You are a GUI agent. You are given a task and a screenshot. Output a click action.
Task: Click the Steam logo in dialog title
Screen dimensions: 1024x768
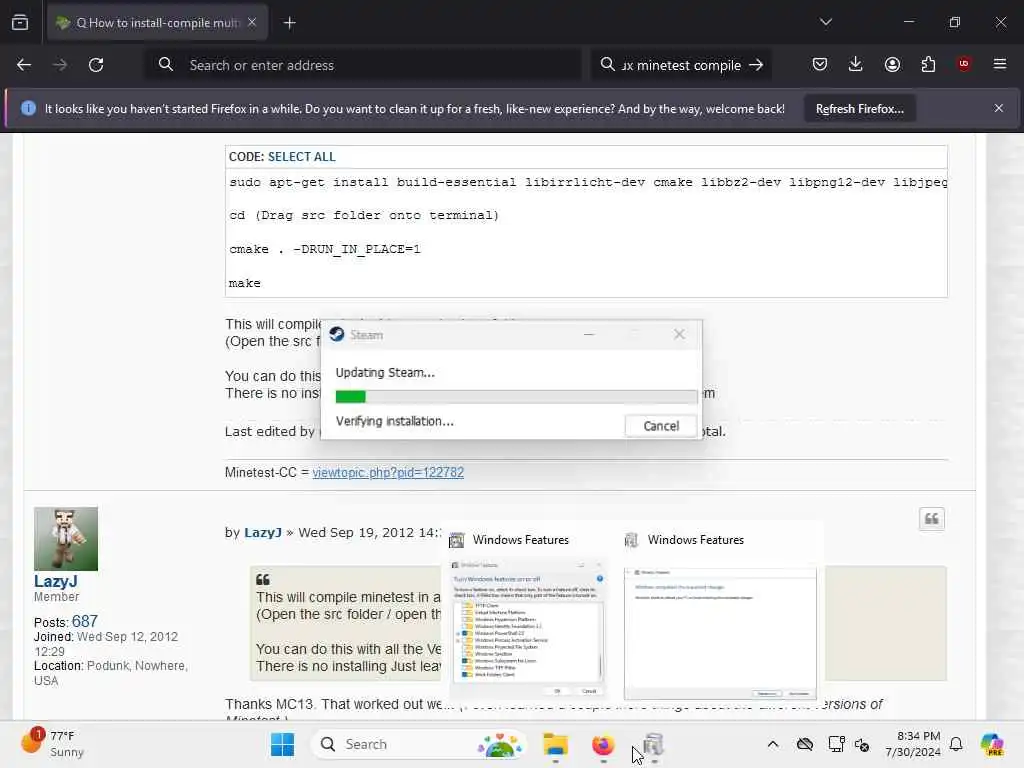[337, 334]
